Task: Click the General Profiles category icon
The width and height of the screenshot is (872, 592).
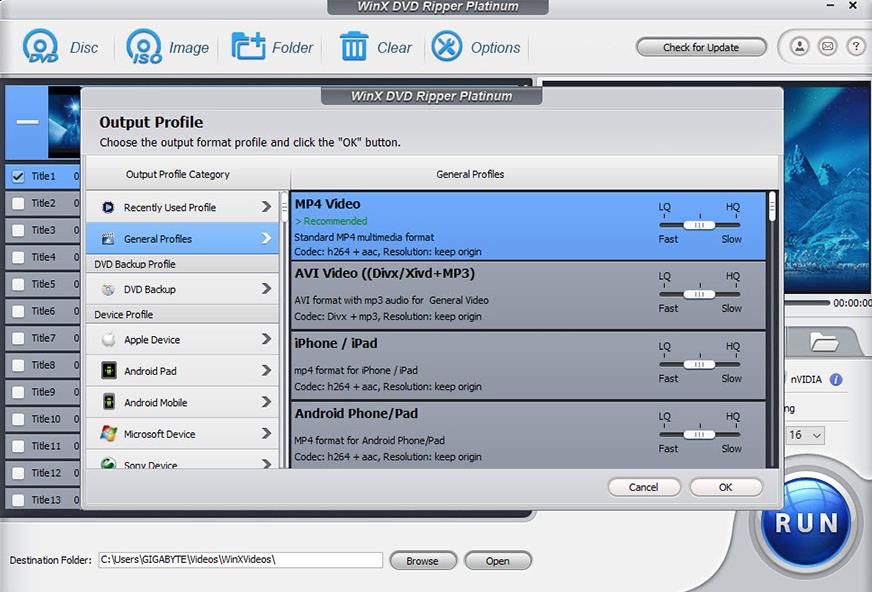Action: tap(108, 239)
